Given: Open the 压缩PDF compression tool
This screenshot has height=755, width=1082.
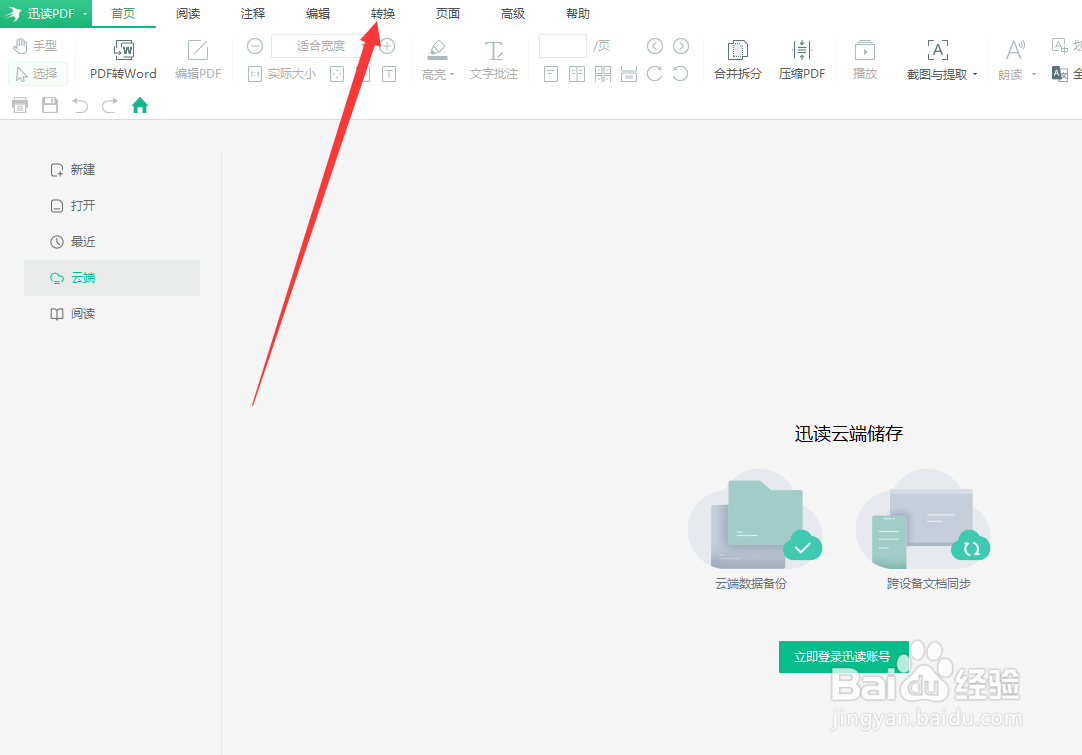Looking at the screenshot, I should pyautogui.click(x=802, y=59).
